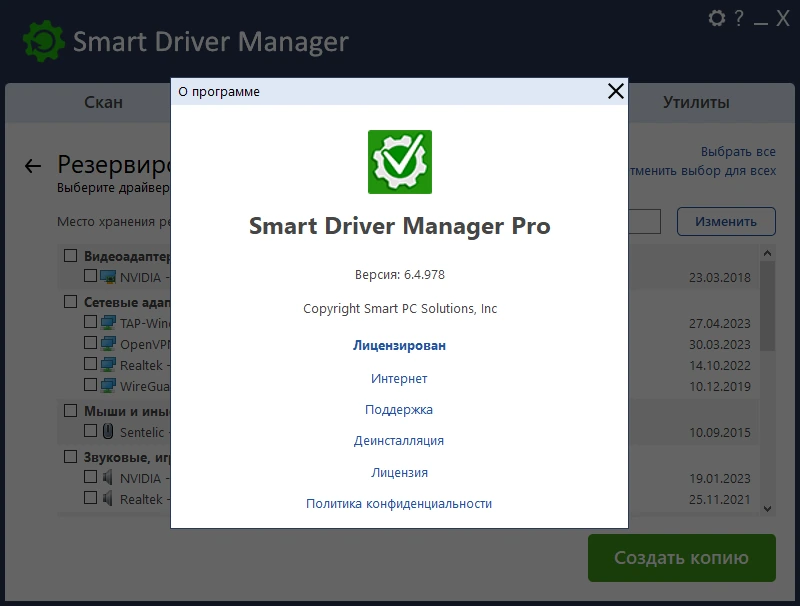
Task: Click the TAP-Windows network adapter icon
Action: click(108, 323)
